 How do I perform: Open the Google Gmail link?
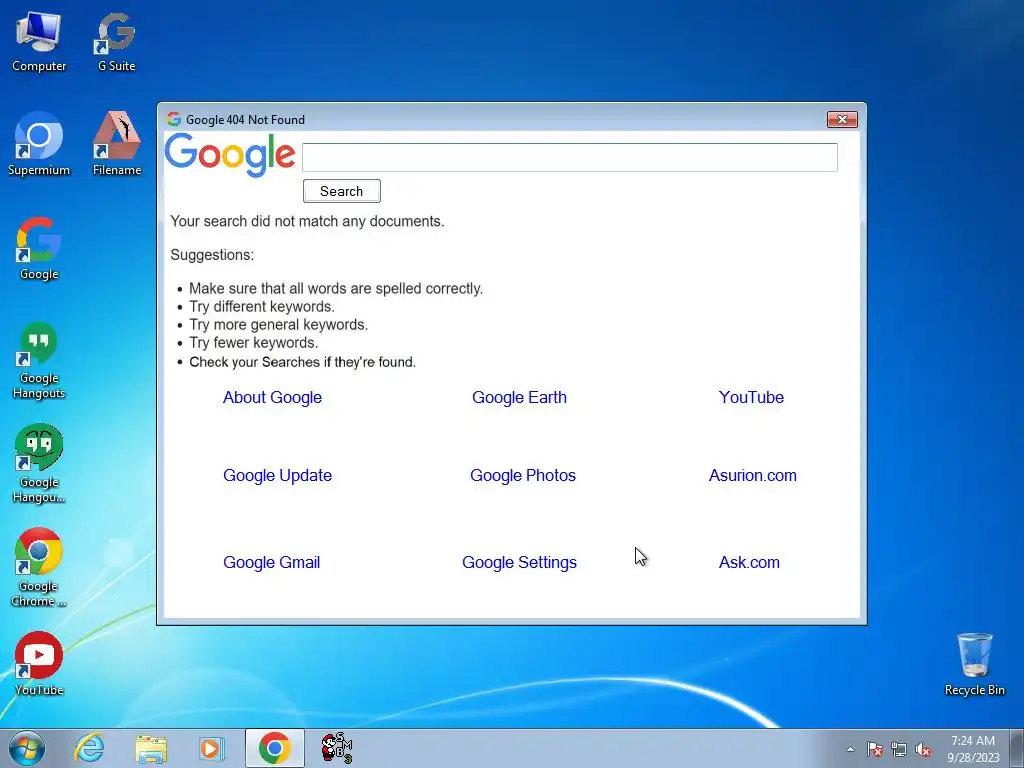272,562
